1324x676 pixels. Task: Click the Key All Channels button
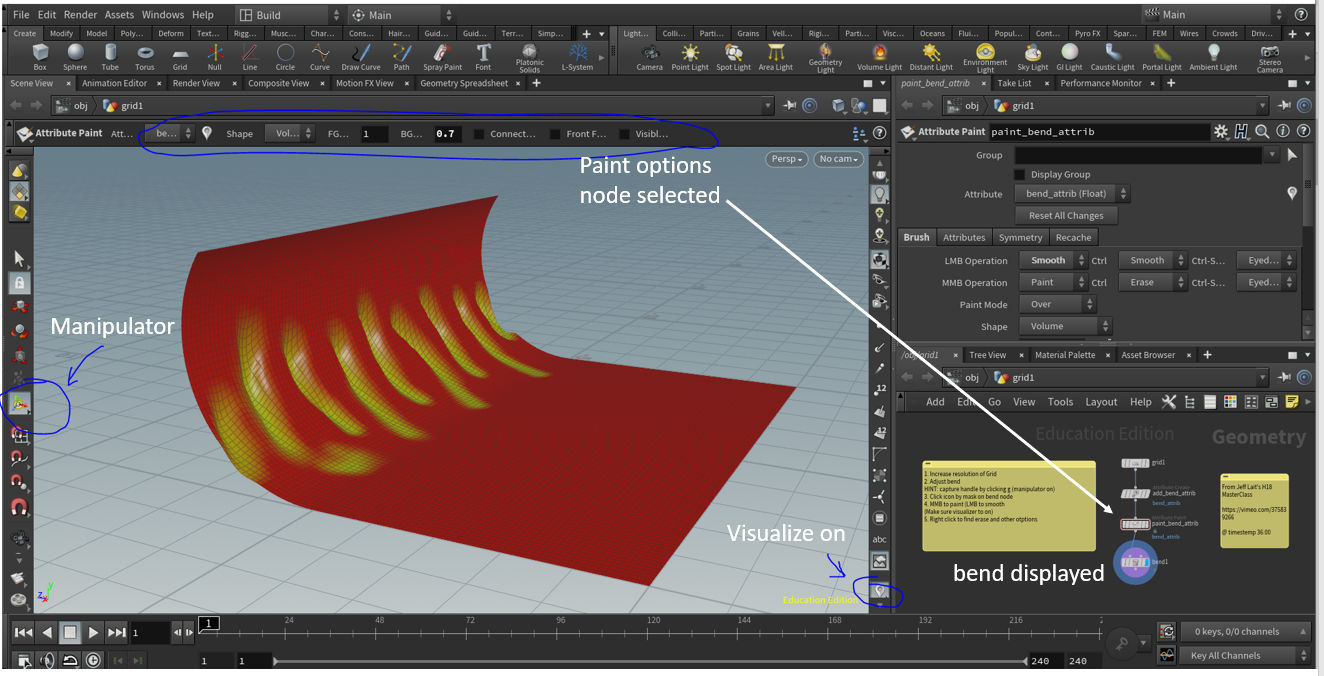click(x=1246, y=656)
